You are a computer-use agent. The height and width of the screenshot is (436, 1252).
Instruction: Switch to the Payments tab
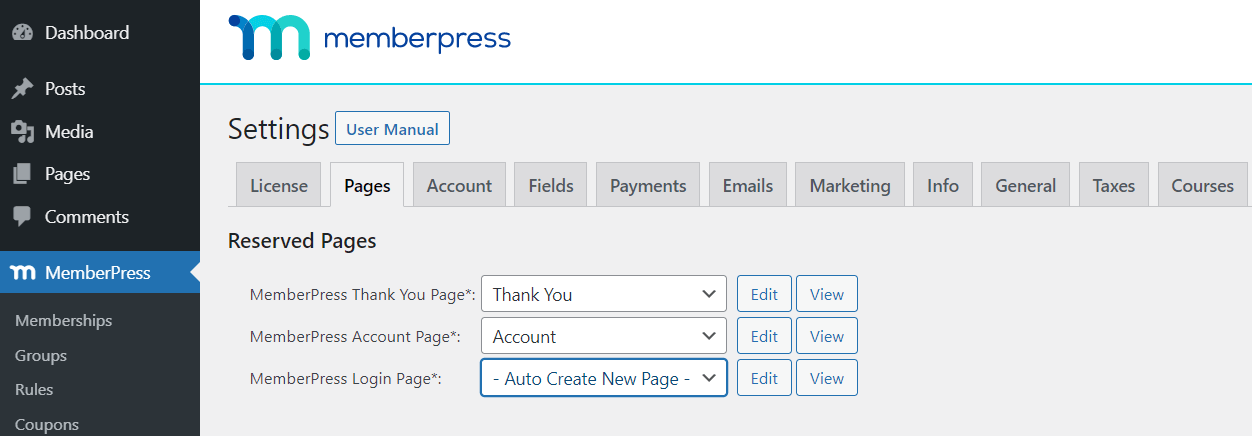tap(648, 185)
